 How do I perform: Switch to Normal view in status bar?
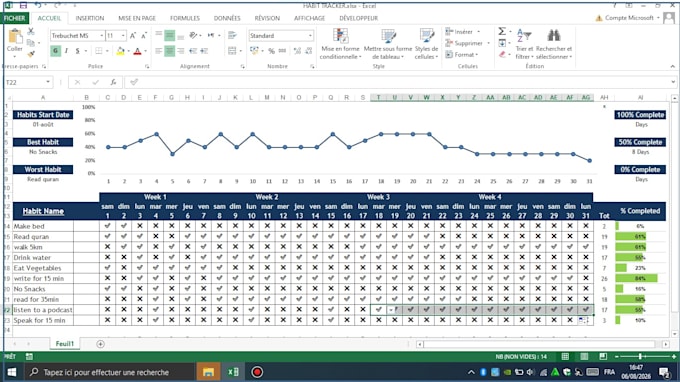tap(565, 356)
